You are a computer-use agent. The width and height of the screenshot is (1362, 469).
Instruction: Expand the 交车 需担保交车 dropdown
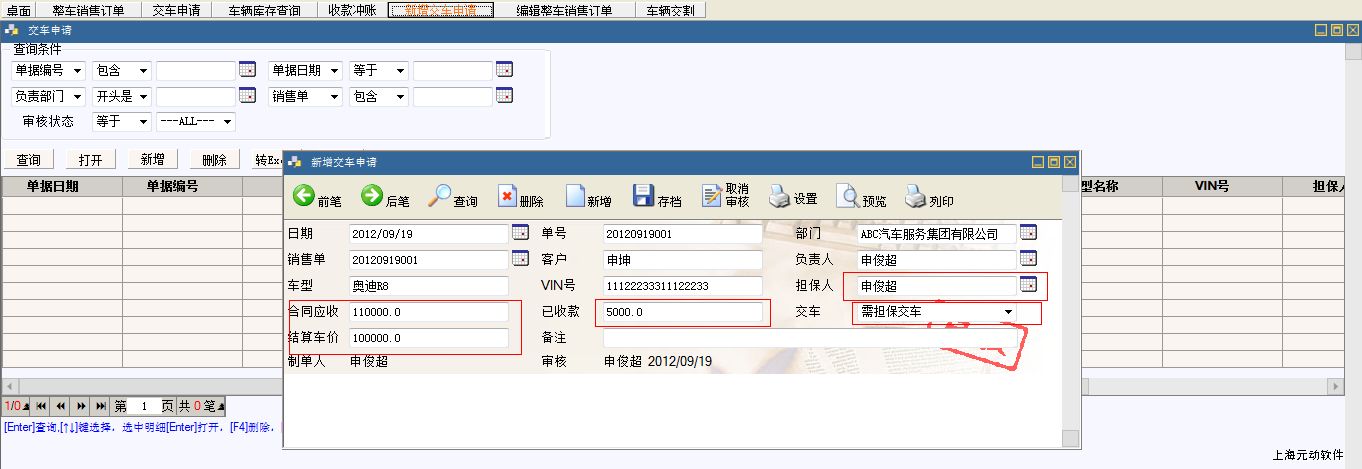(x=1008, y=312)
